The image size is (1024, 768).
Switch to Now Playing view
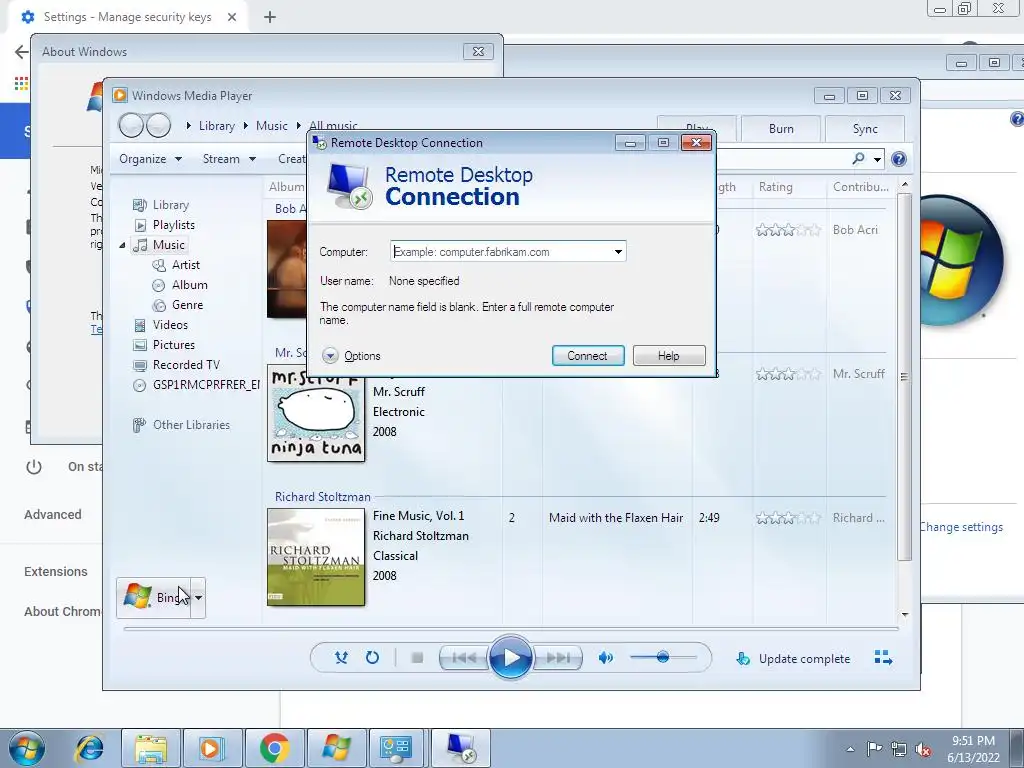[883, 658]
